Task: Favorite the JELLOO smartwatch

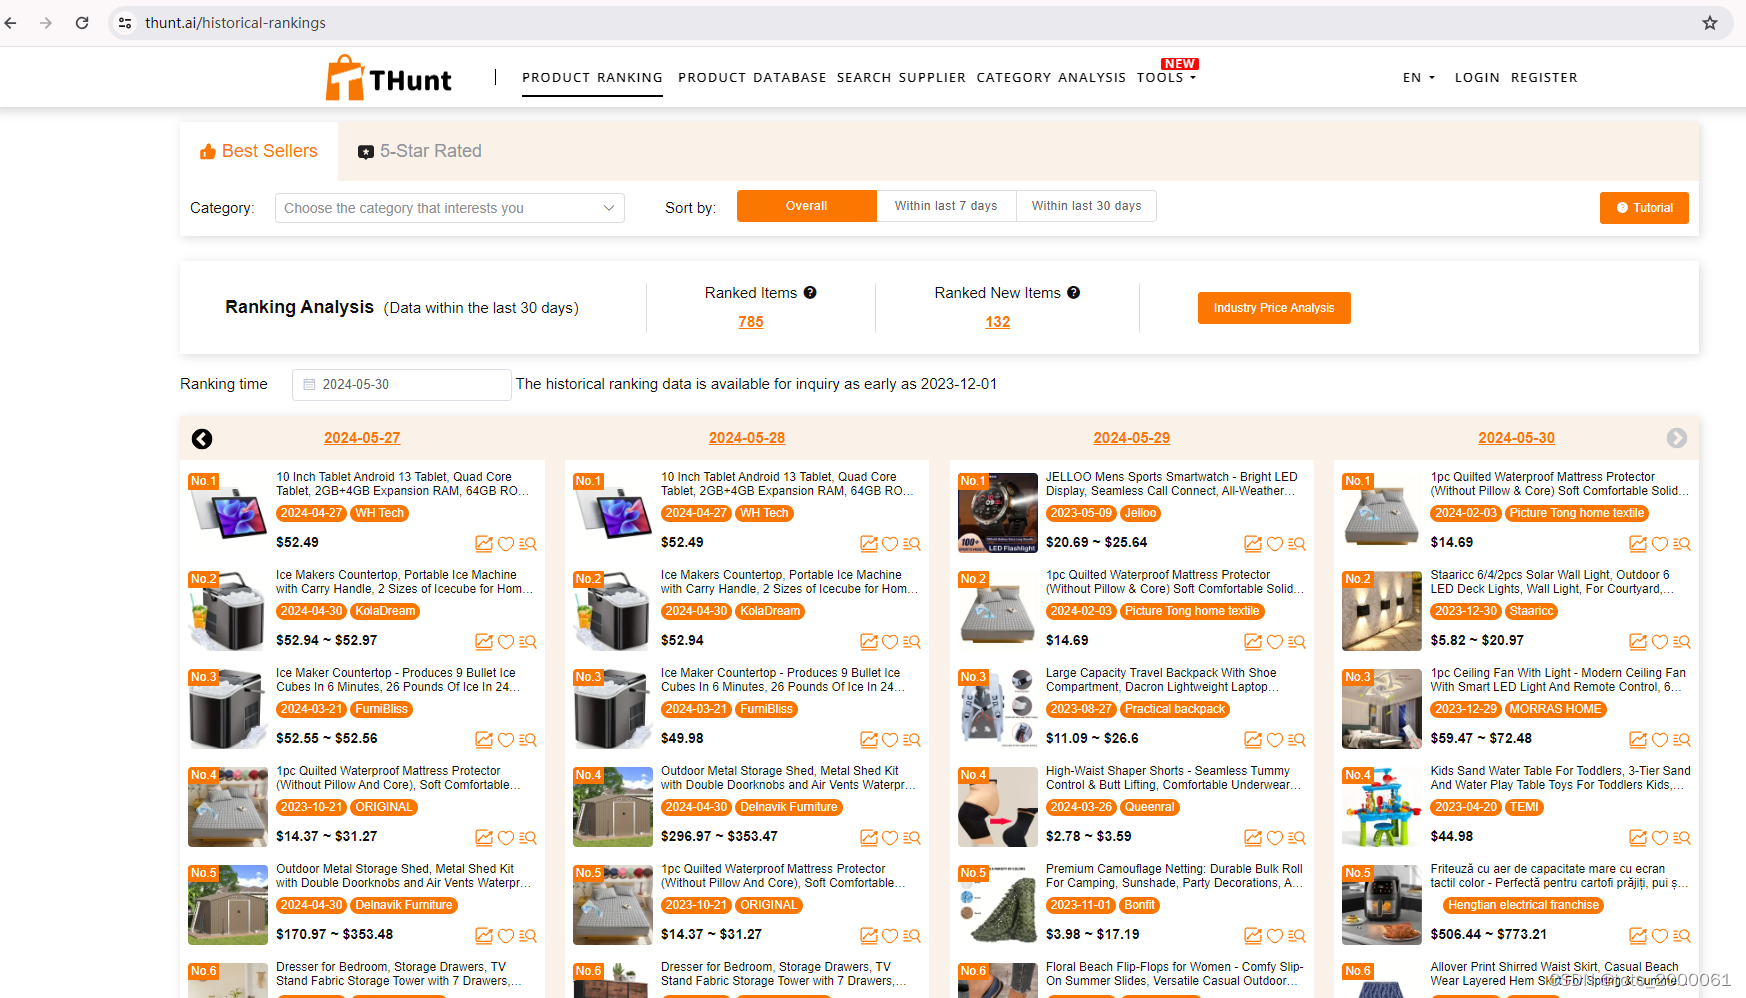Action: (1275, 544)
